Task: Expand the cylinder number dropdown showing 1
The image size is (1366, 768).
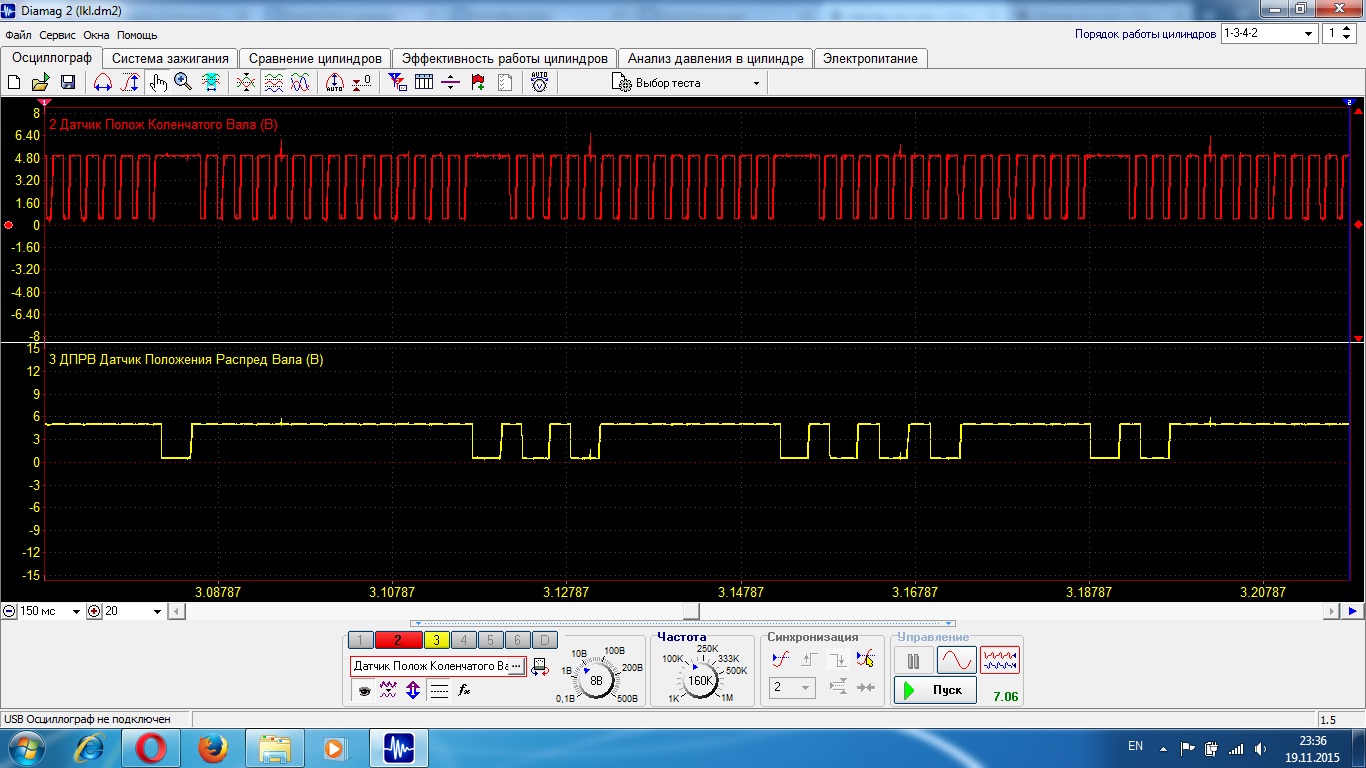Action: (x=1338, y=33)
